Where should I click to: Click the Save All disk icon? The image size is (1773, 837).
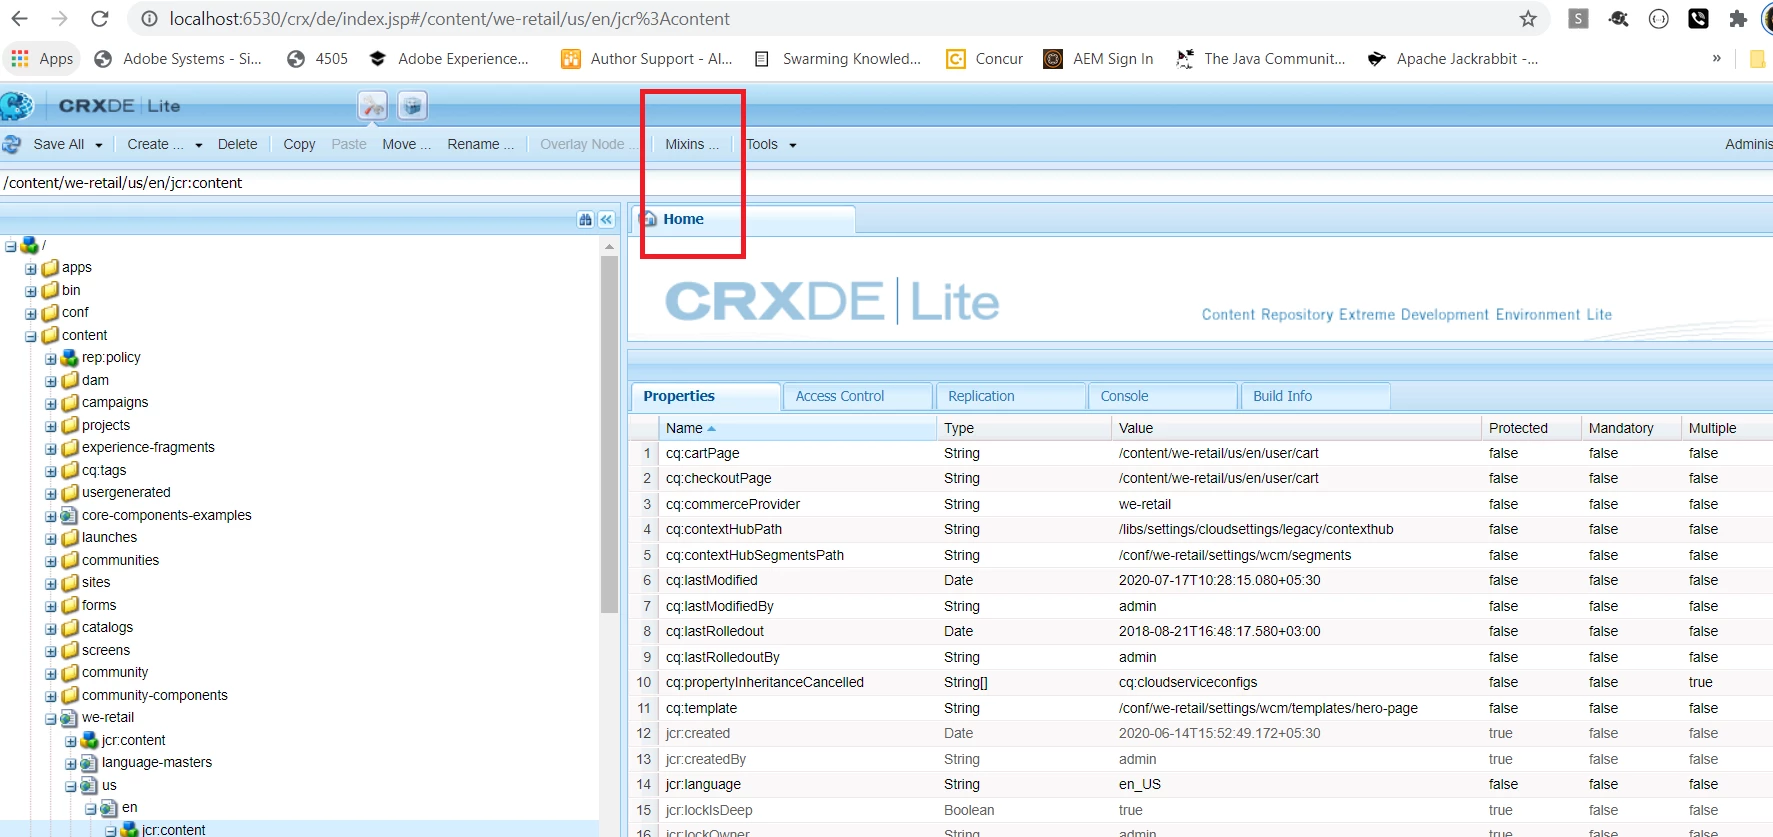(x=12, y=144)
